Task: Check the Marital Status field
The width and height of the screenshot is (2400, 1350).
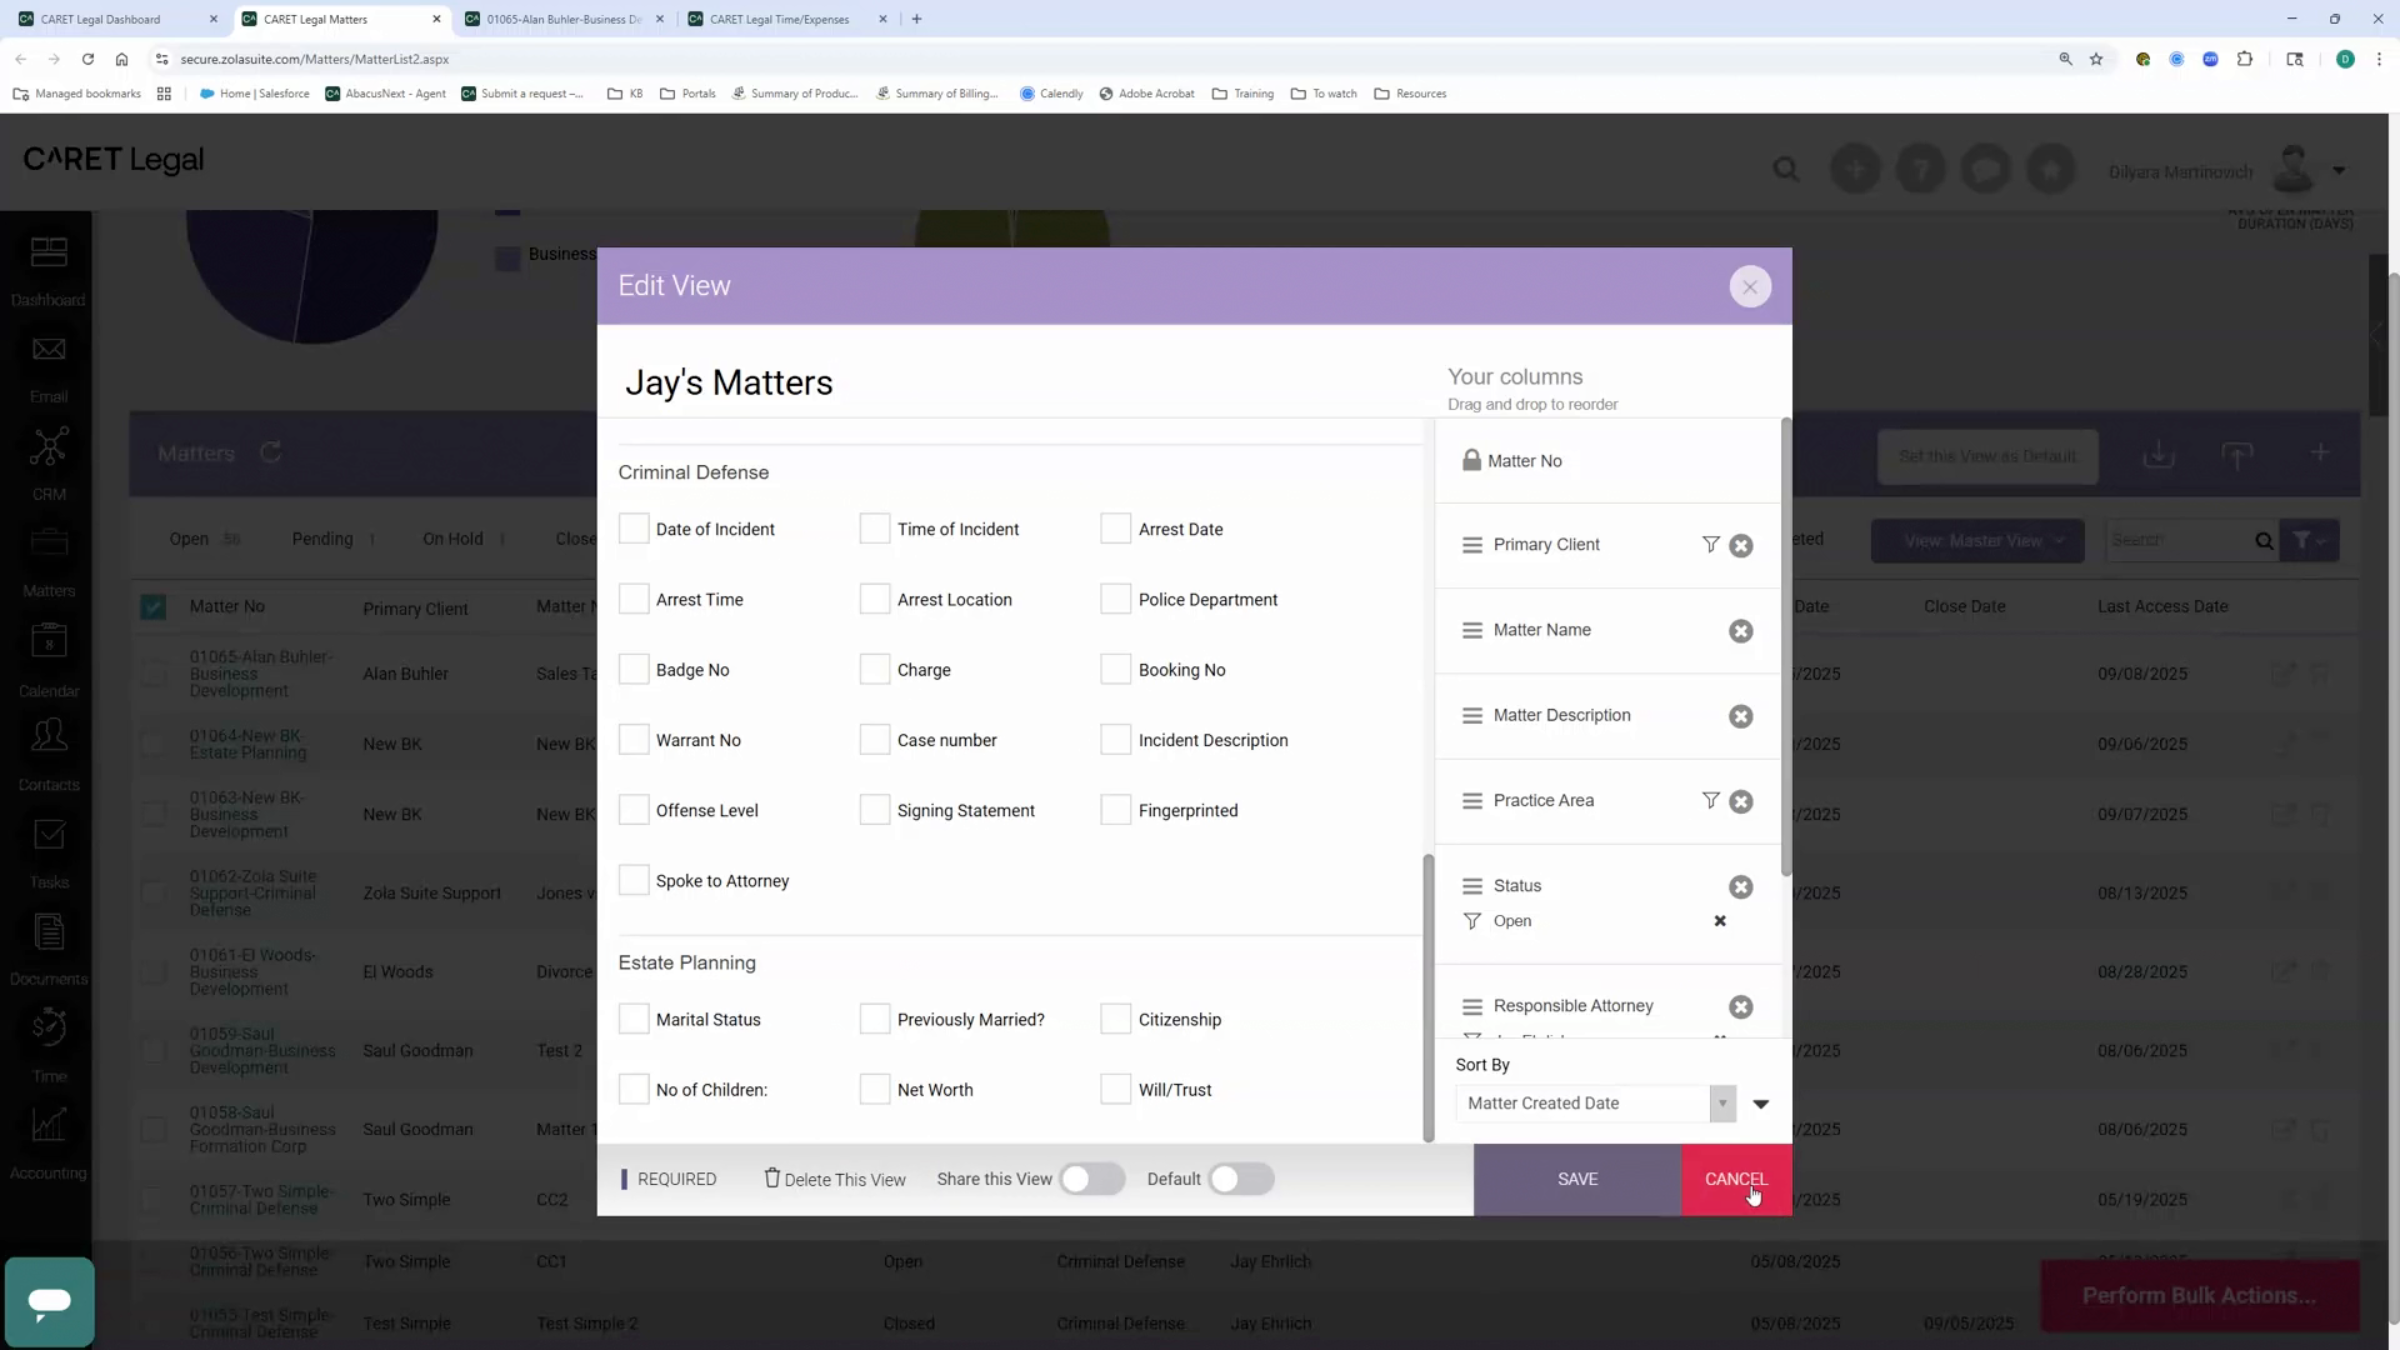Action: (633, 1019)
